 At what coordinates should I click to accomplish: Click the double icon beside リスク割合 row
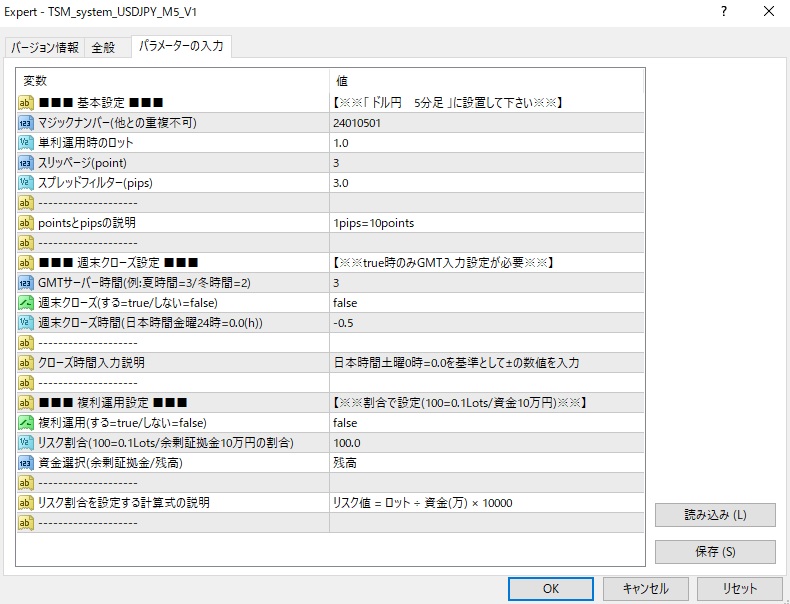(25, 443)
